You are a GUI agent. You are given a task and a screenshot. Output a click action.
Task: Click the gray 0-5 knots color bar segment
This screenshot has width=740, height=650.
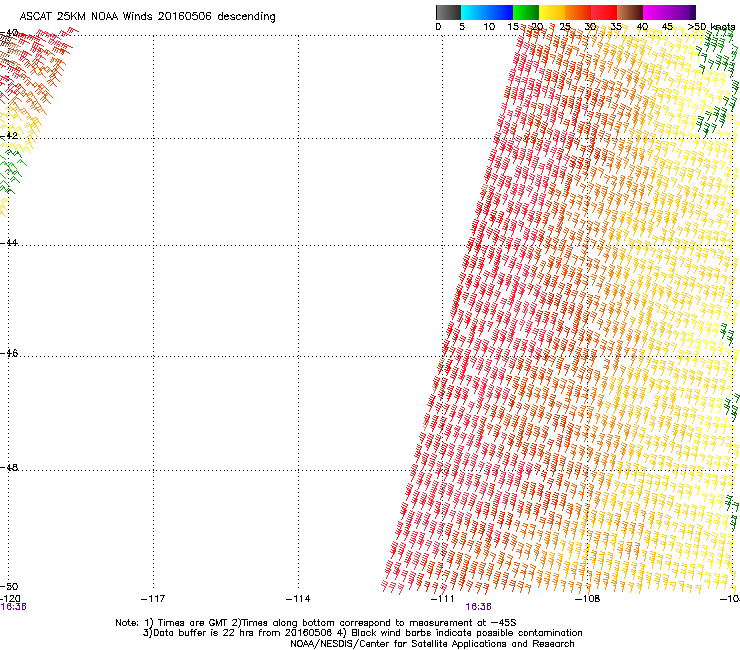pos(448,12)
